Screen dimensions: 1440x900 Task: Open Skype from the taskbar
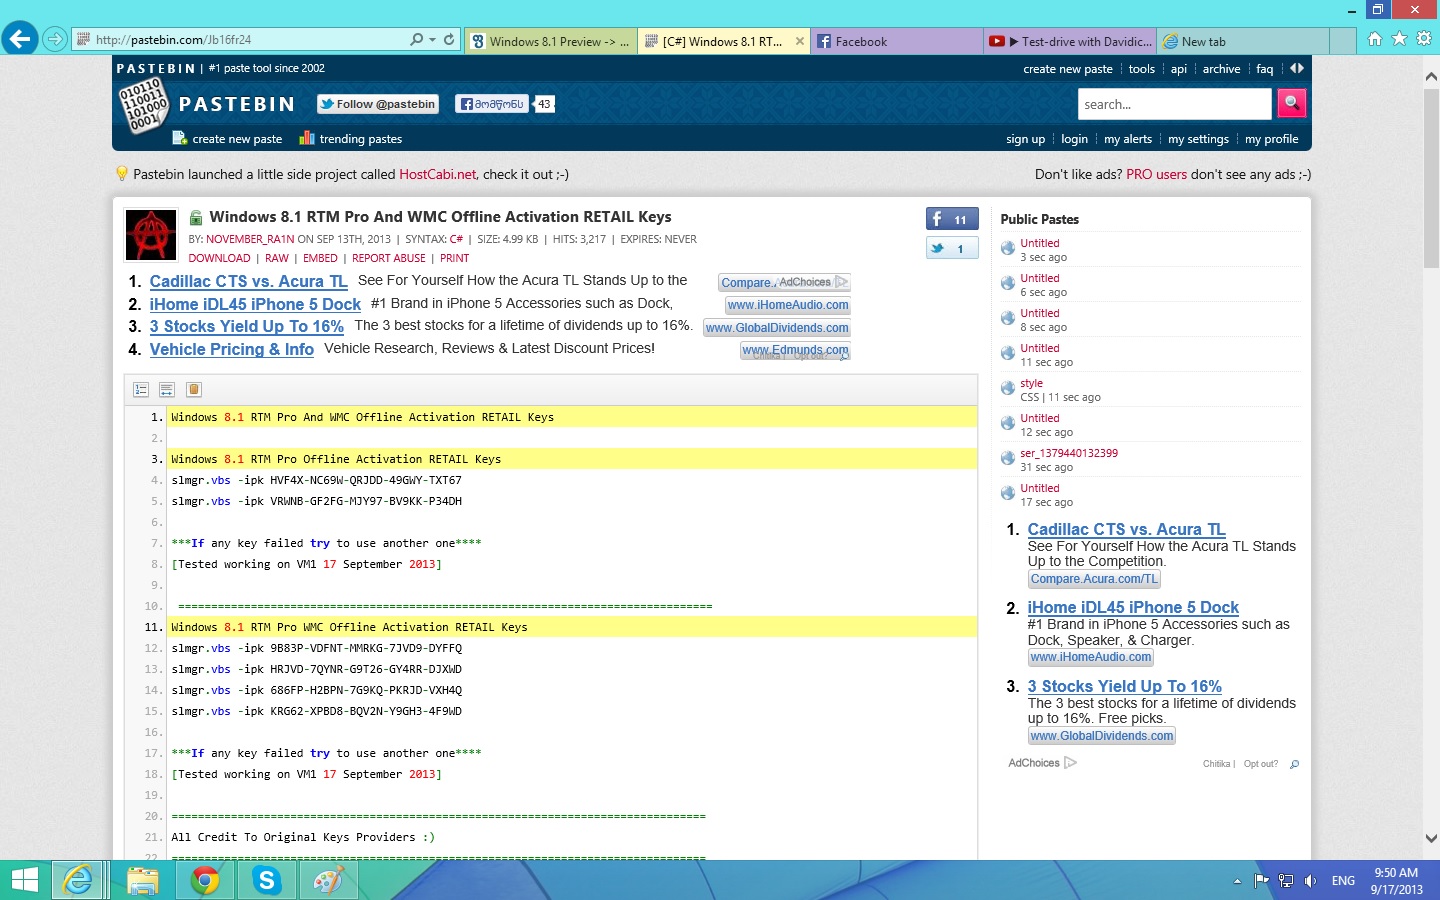click(266, 880)
